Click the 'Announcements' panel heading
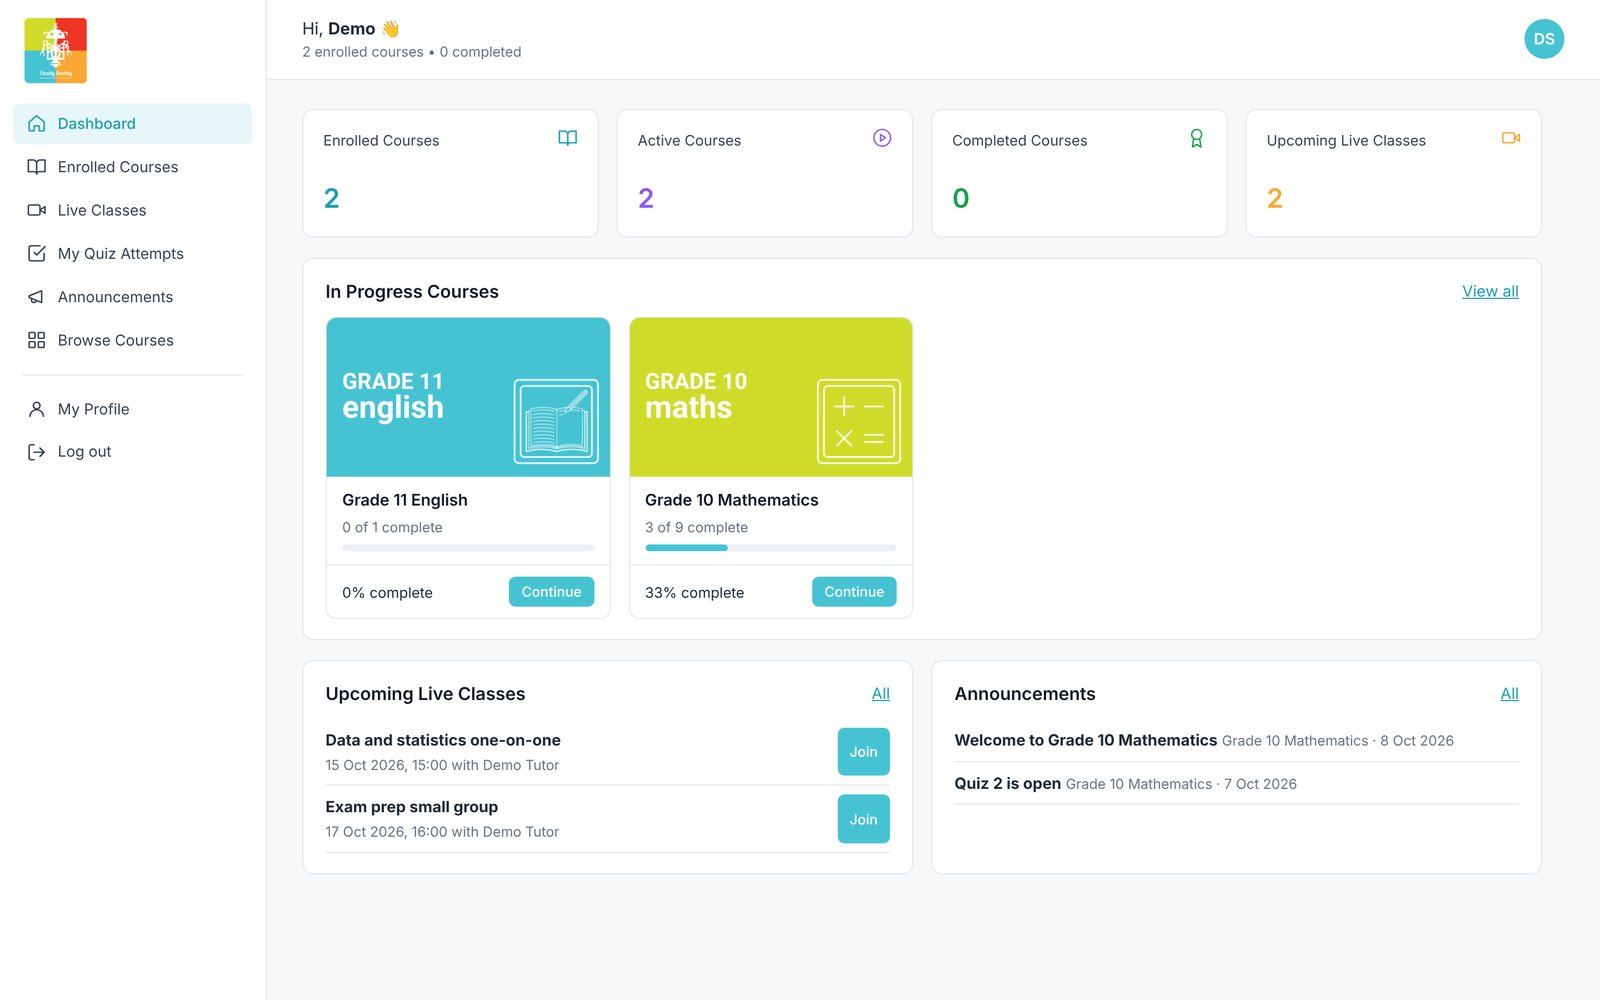 [x=1025, y=694]
